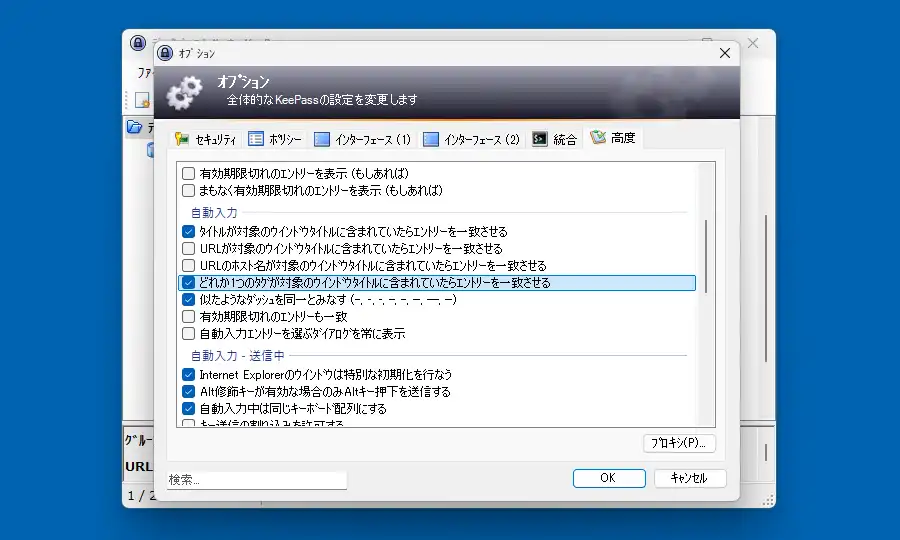Viewport: 900px width, 540px height.
Task: Close the main KeePass window behind
Action: click(x=753, y=43)
